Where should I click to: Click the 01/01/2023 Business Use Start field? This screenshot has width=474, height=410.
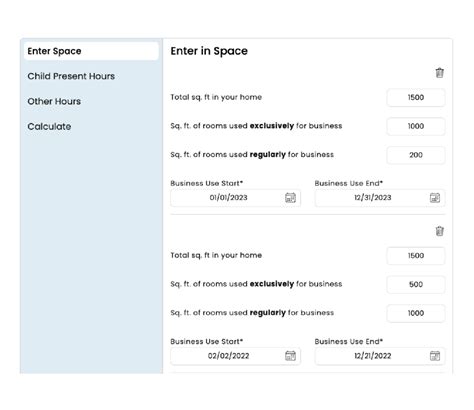click(235, 198)
